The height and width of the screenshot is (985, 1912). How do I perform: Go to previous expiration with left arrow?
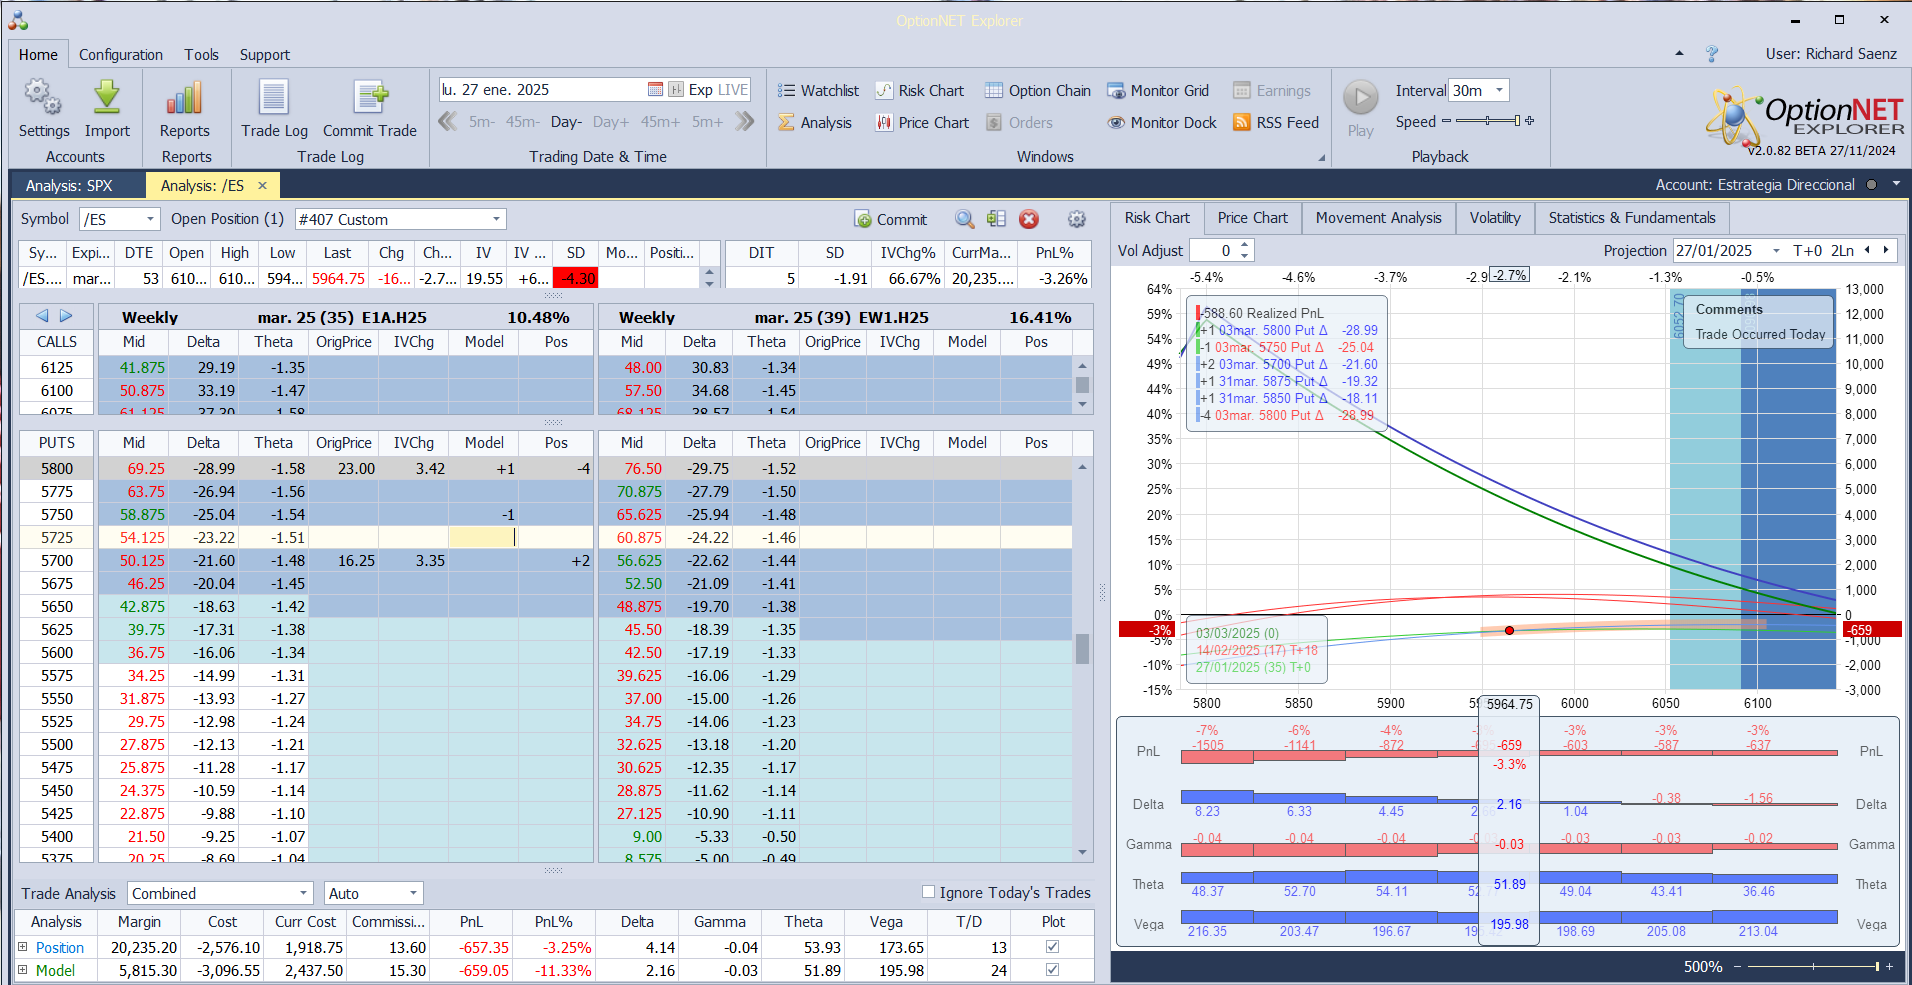coord(42,316)
